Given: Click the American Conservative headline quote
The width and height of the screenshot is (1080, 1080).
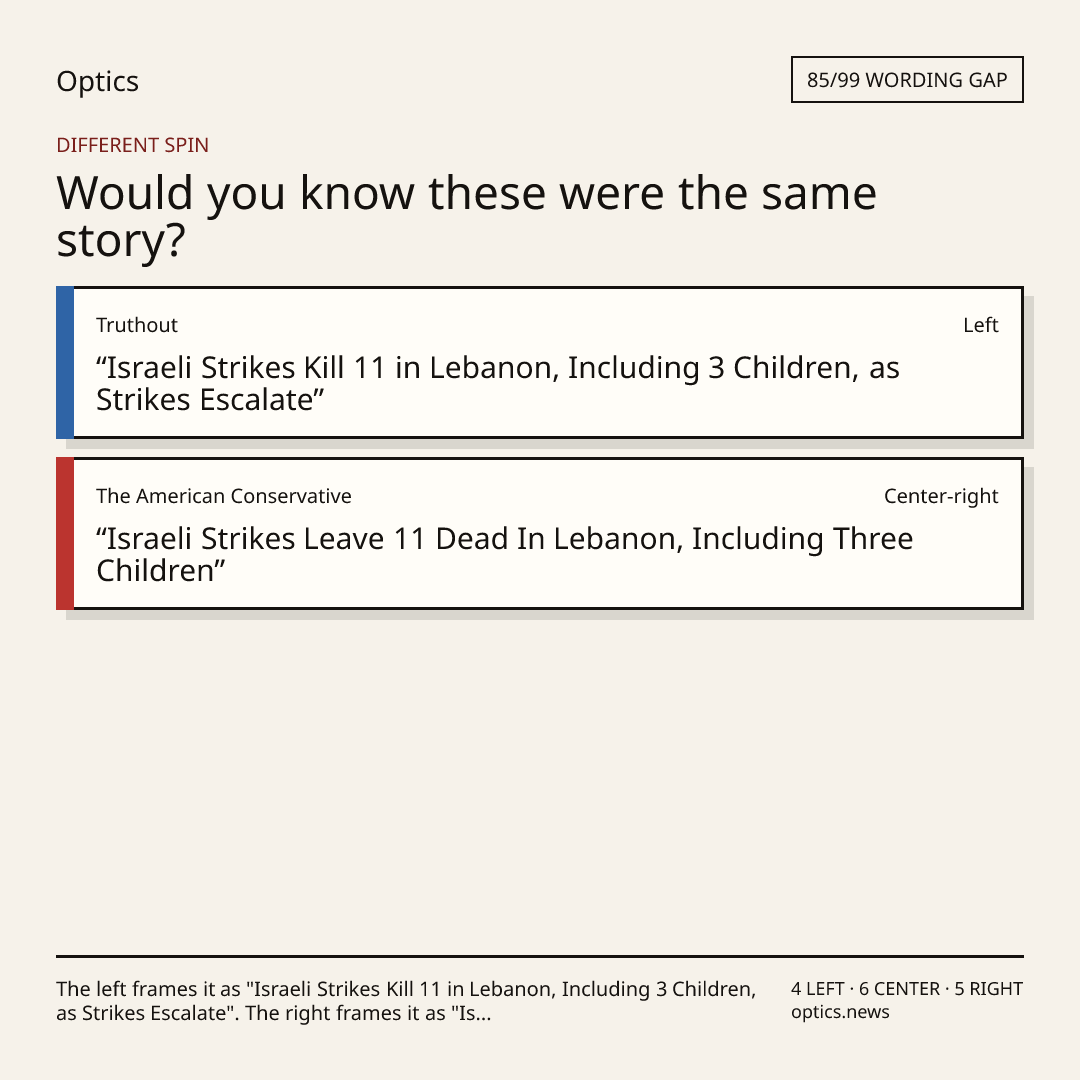Looking at the screenshot, I should tap(504, 554).
